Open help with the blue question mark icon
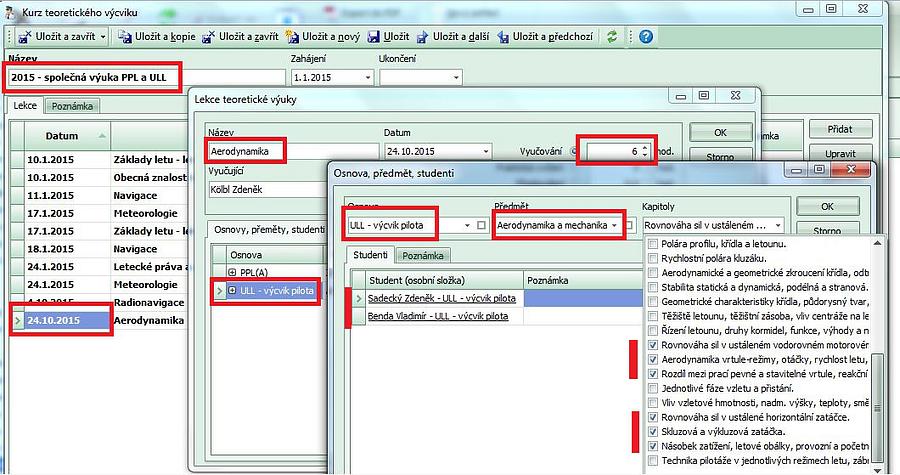 [x=646, y=37]
